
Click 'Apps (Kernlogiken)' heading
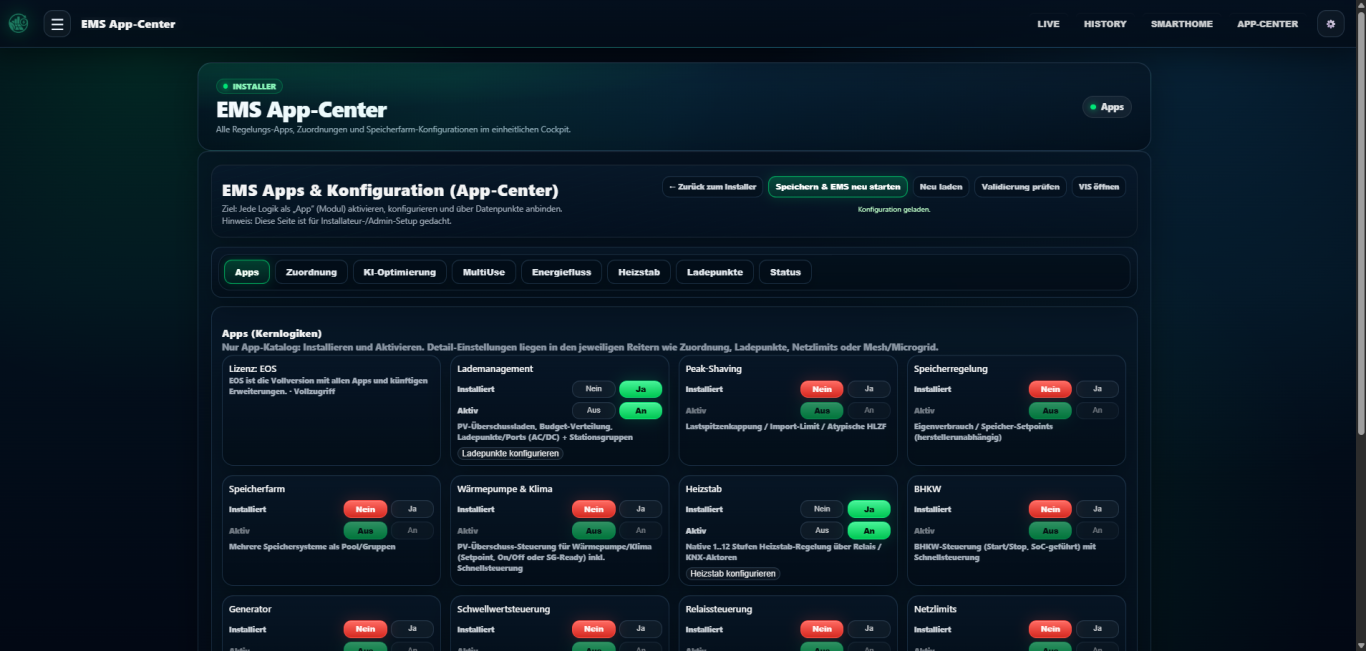[272, 333]
